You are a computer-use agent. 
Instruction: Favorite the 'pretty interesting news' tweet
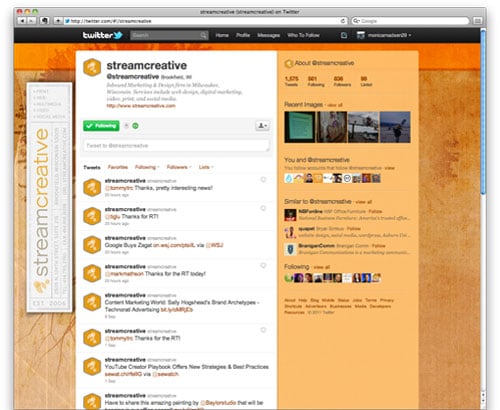[x=263, y=180]
